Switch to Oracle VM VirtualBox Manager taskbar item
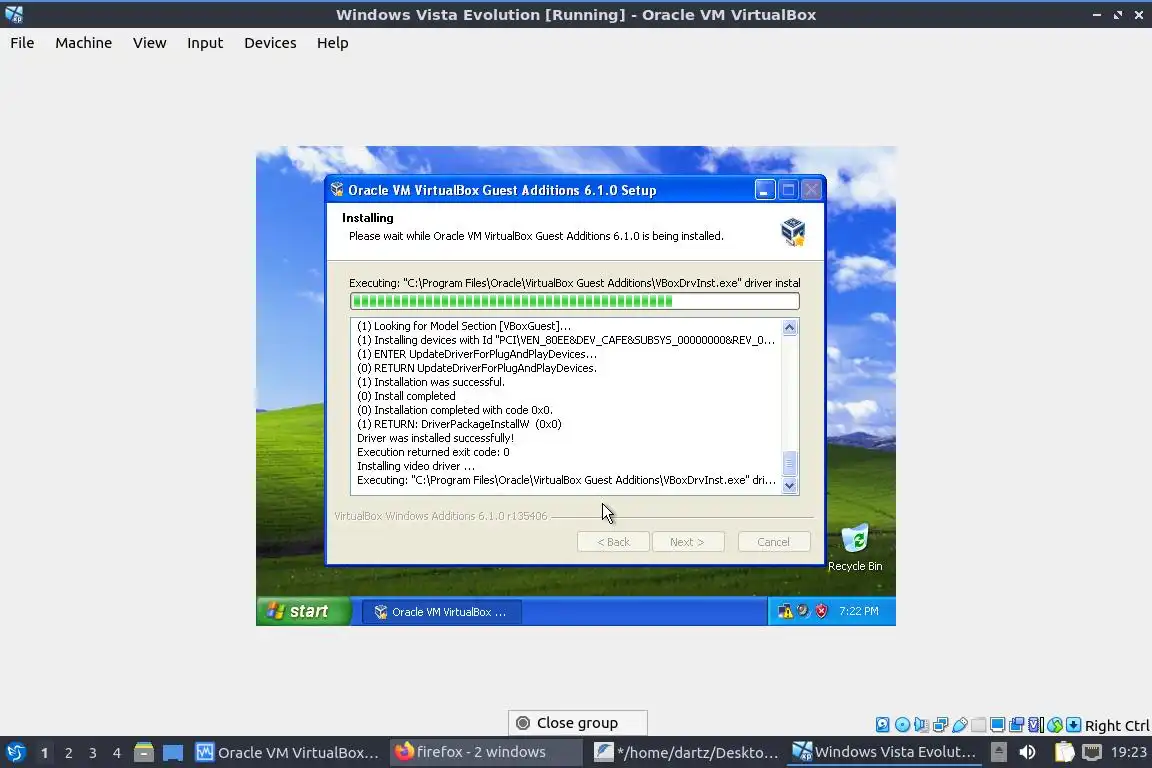 [x=287, y=753]
